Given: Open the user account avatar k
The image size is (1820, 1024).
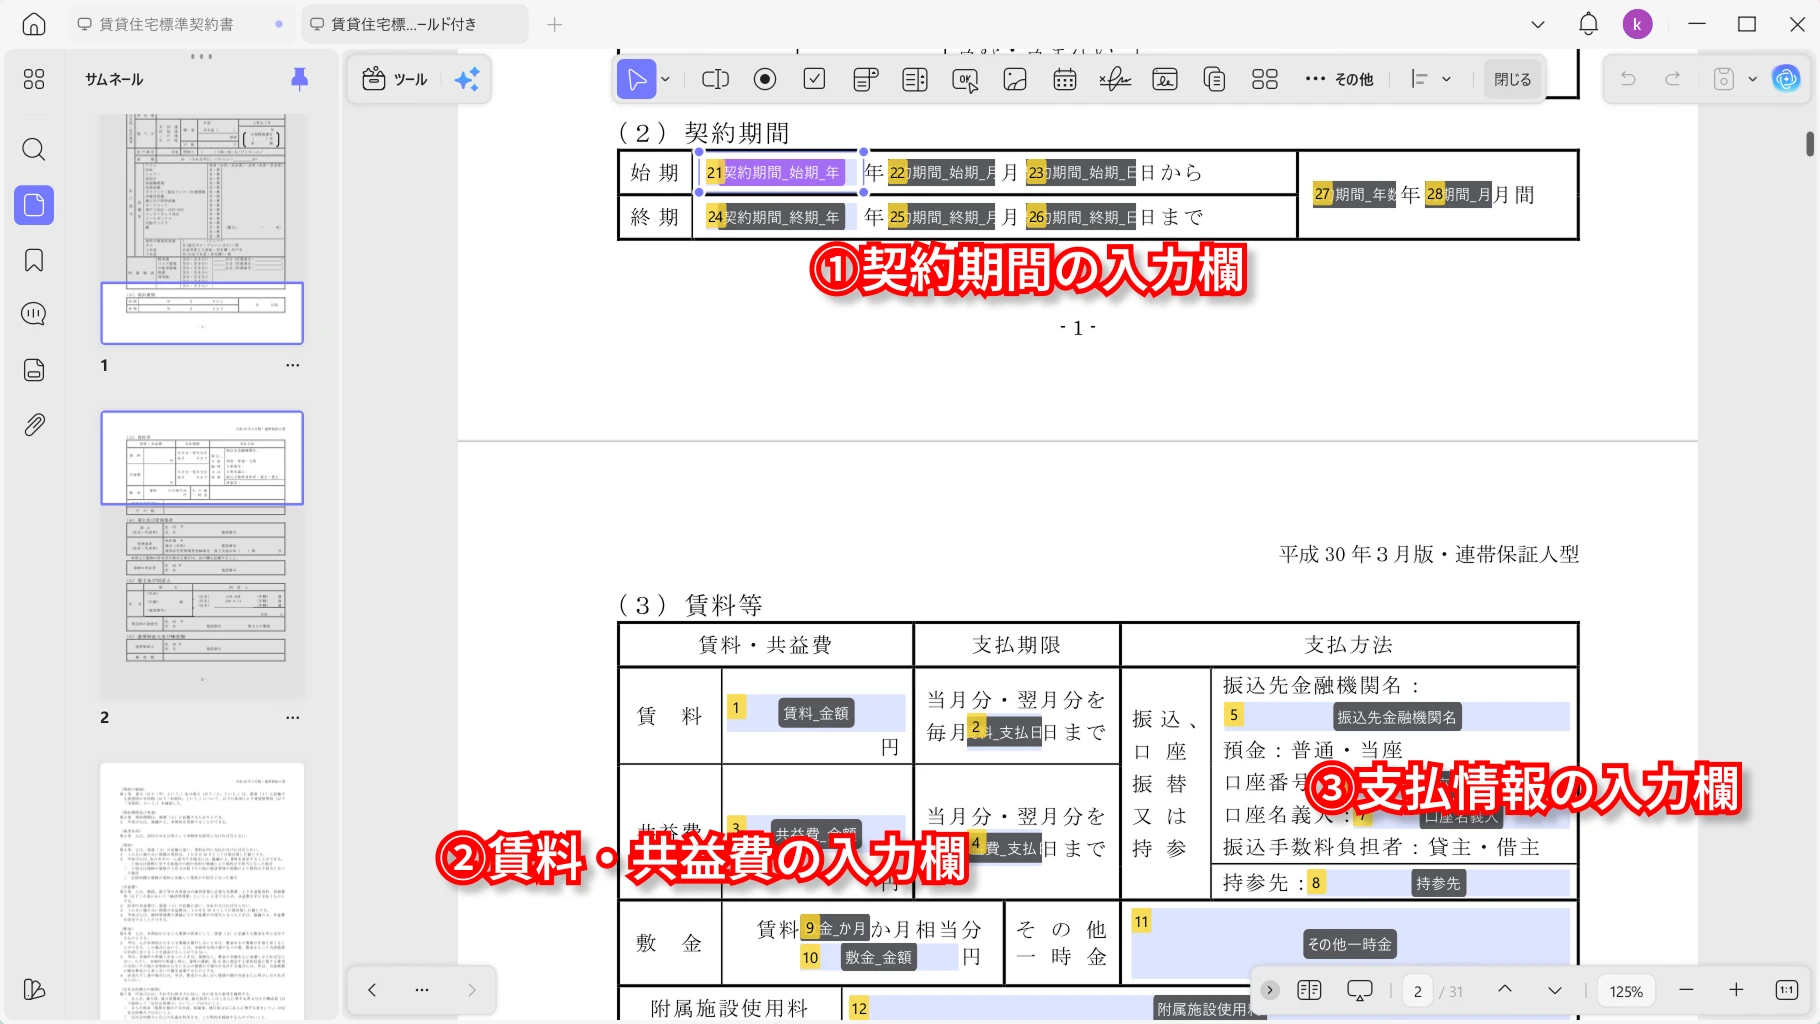Looking at the screenshot, I should coord(1637,24).
